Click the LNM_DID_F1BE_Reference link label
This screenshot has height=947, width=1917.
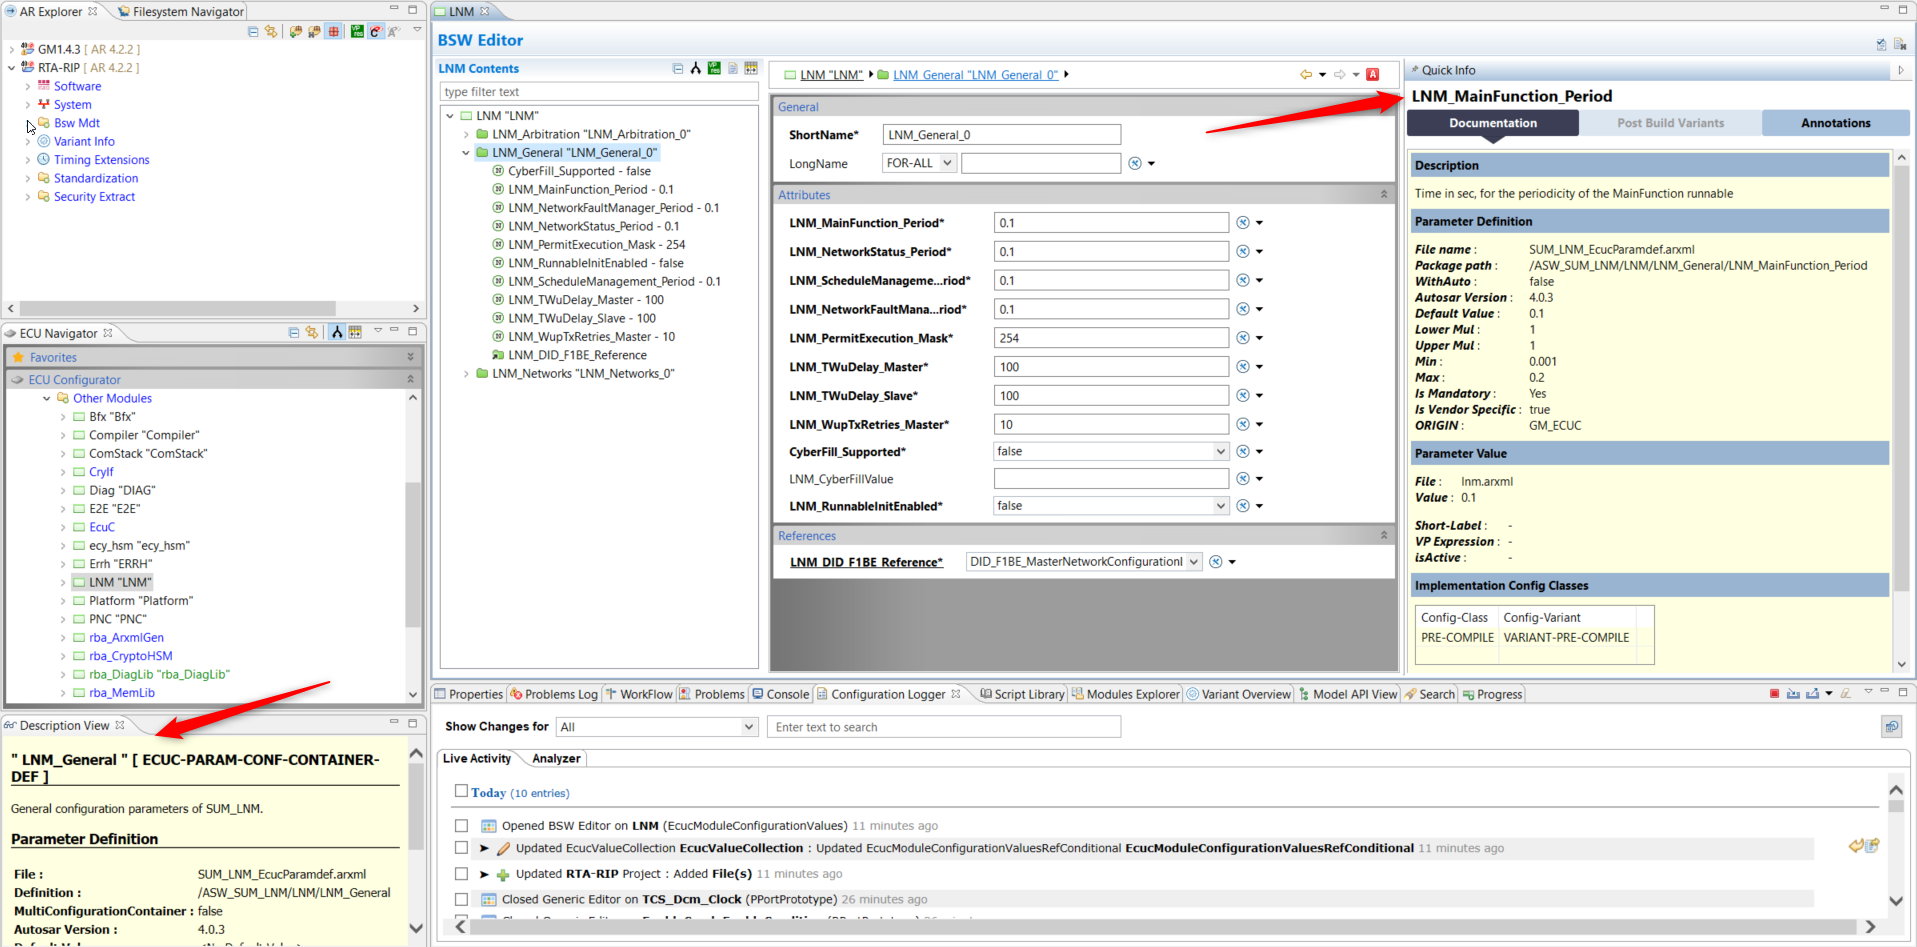866,562
